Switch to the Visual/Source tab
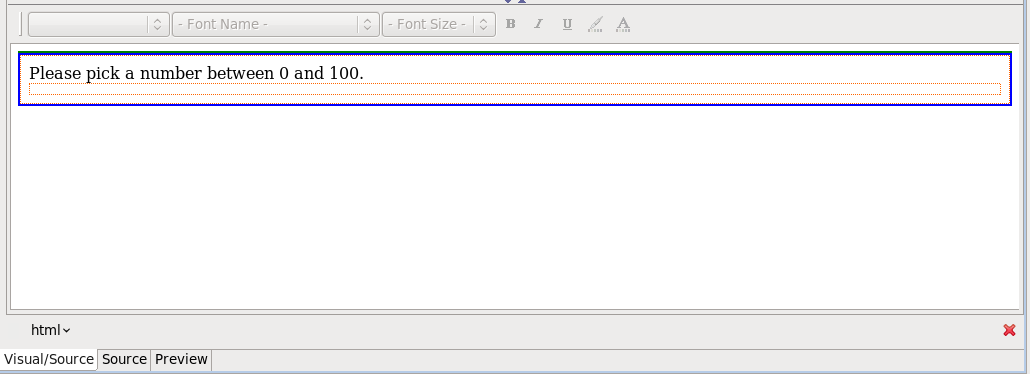This screenshot has width=1030, height=374. (49, 360)
